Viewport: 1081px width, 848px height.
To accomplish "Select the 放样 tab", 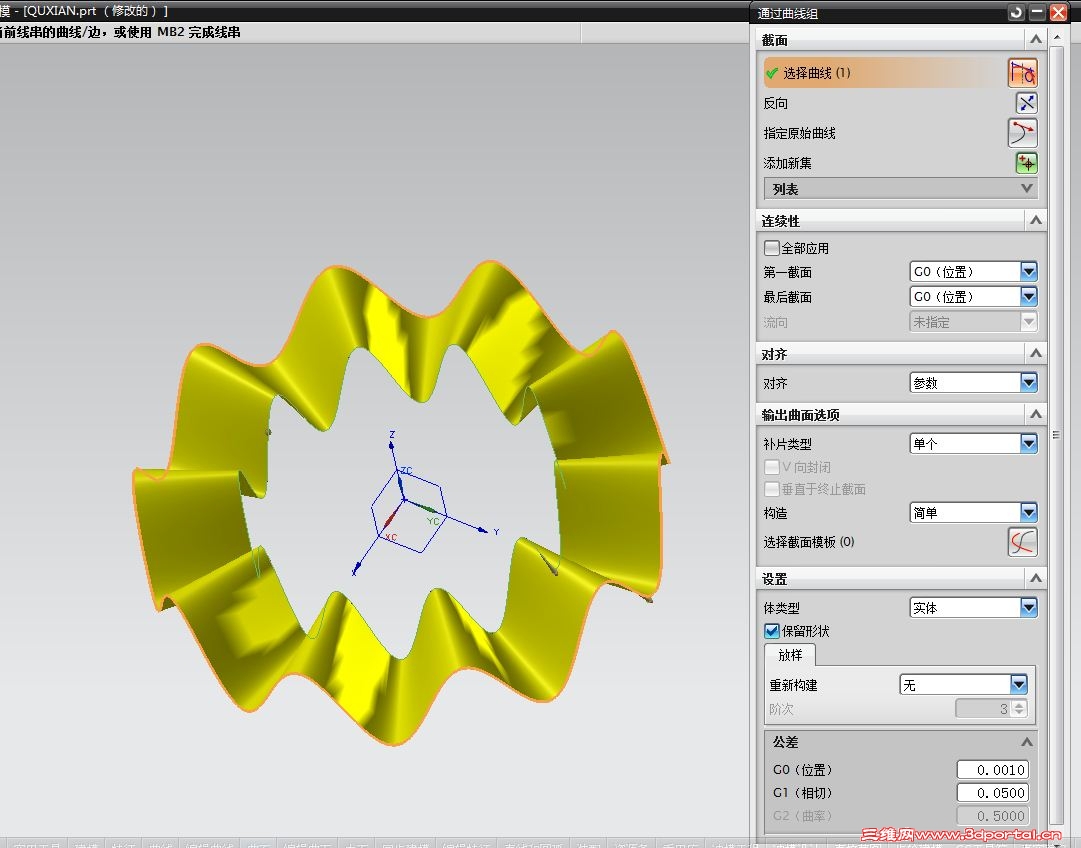I will click(x=790, y=655).
